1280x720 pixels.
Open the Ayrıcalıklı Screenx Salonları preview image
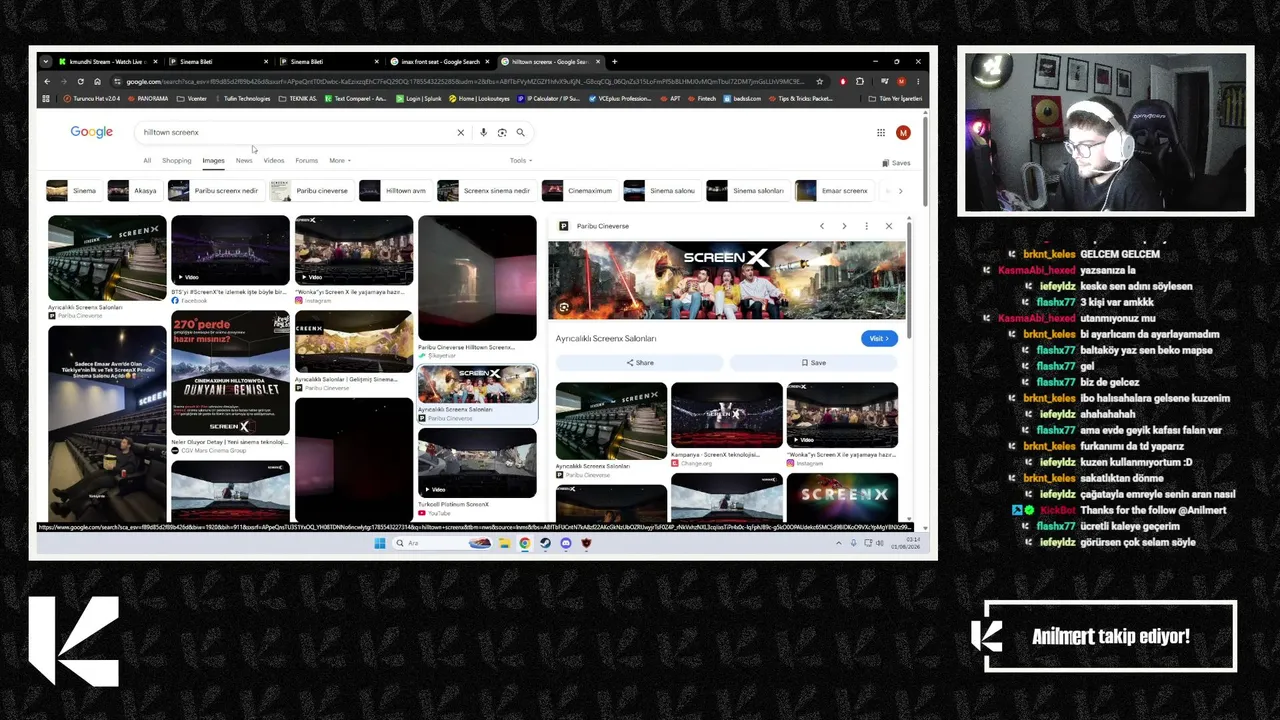pyautogui.click(x=727, y=279)
